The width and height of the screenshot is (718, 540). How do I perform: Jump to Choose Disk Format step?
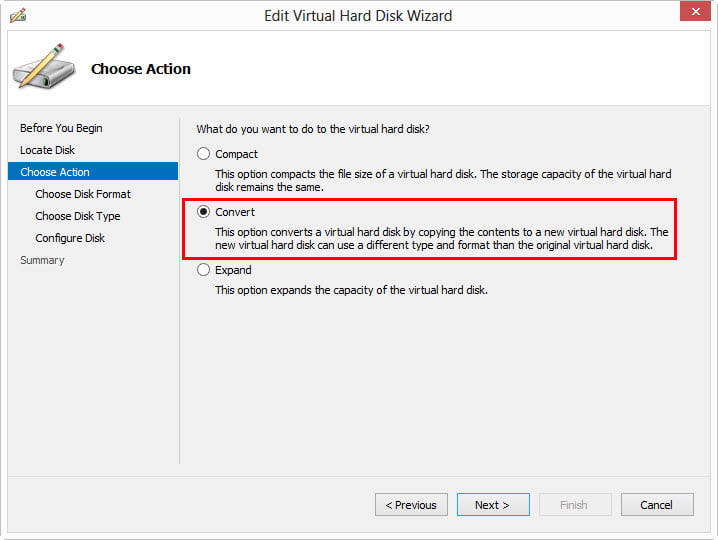coord(83,194)
